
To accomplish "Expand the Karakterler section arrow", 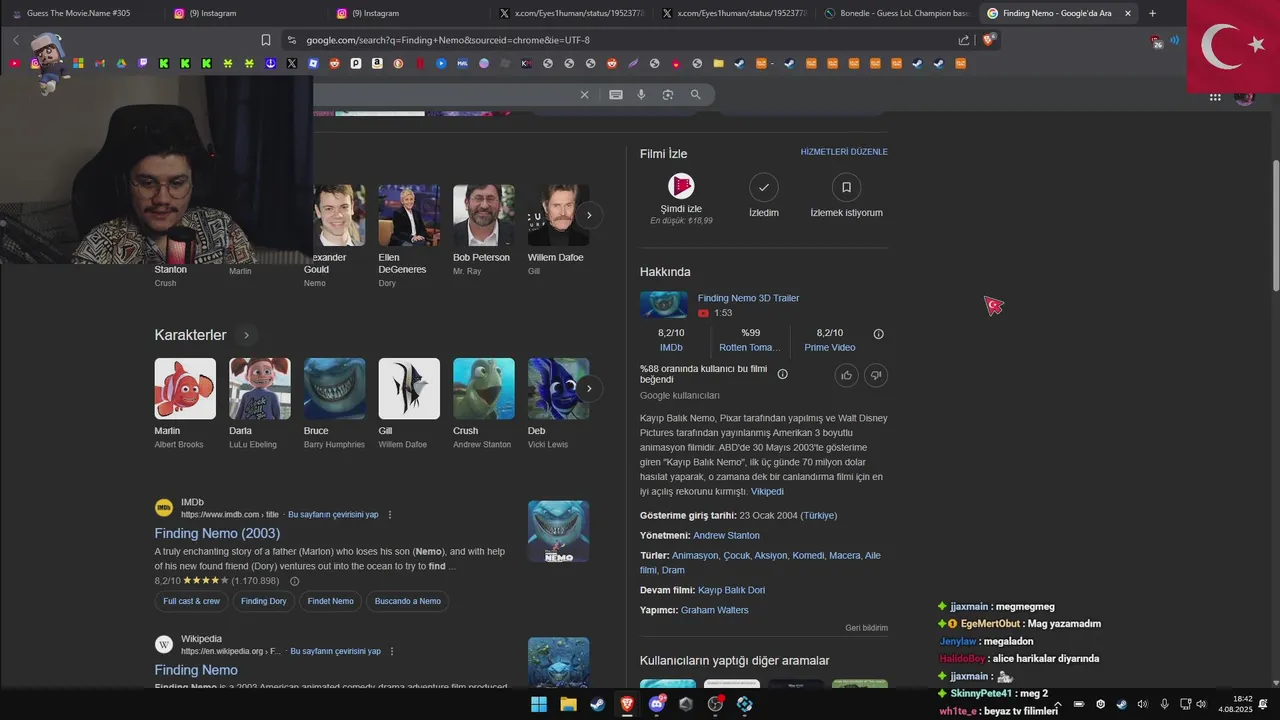I will (246, 335).
